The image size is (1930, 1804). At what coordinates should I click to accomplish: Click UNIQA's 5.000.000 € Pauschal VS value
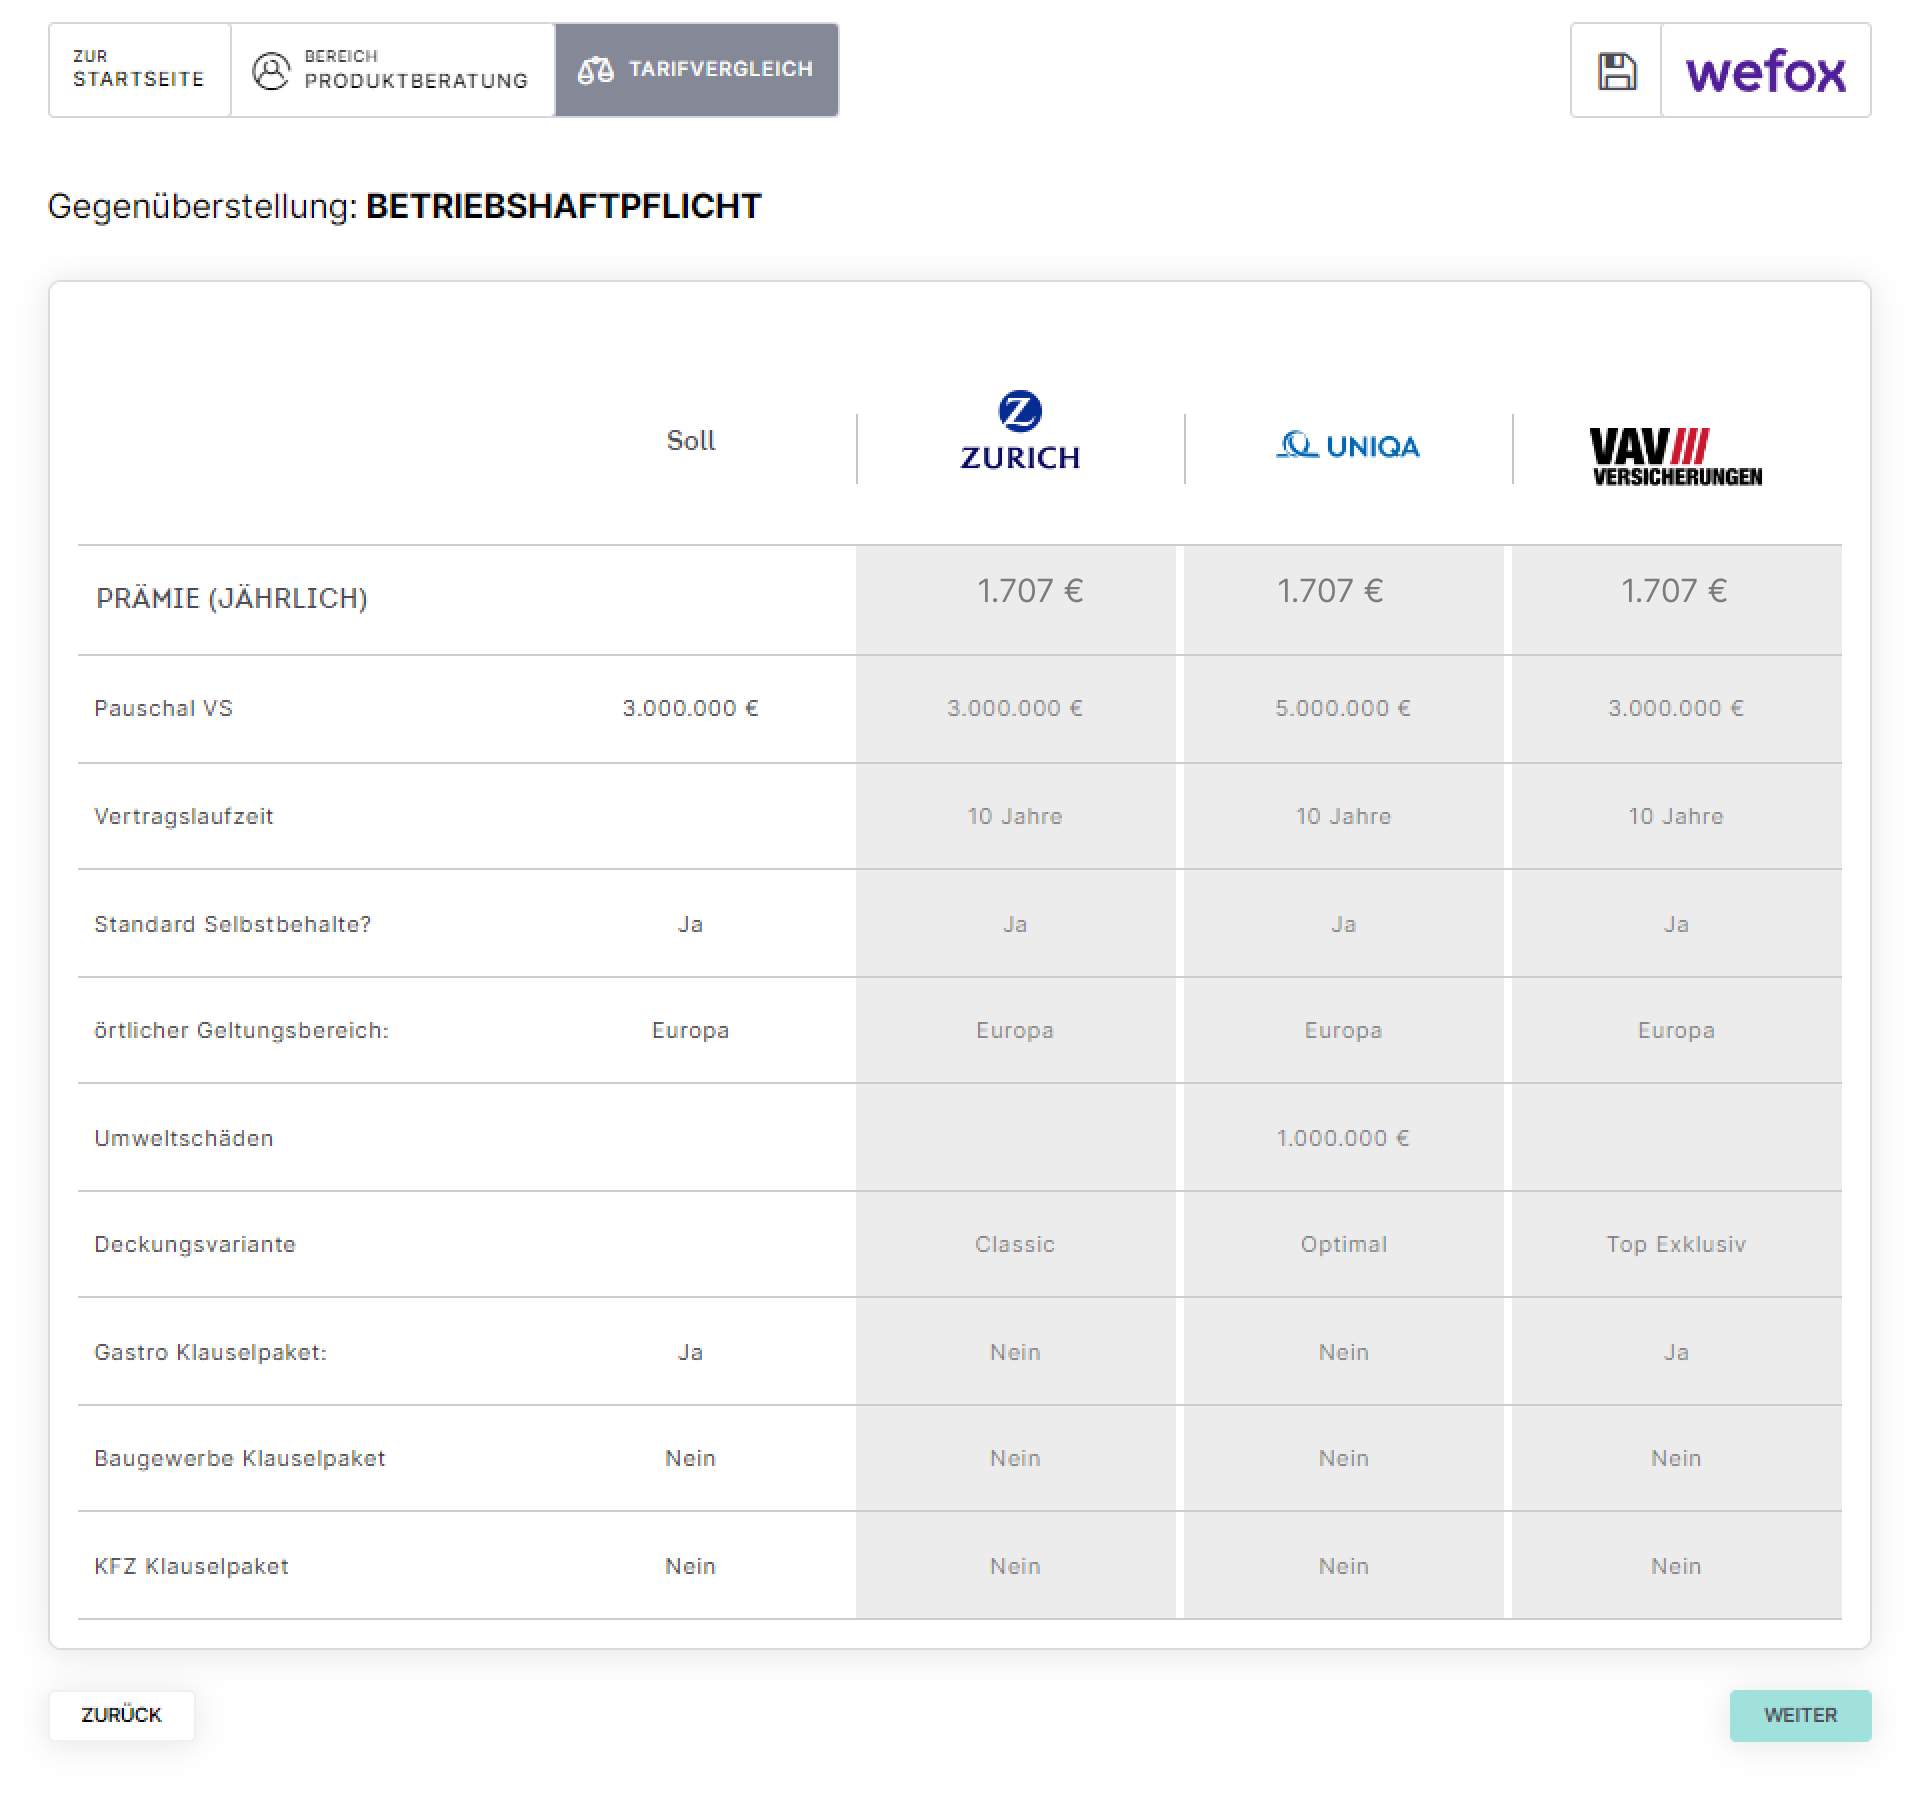coord(1342,709)
